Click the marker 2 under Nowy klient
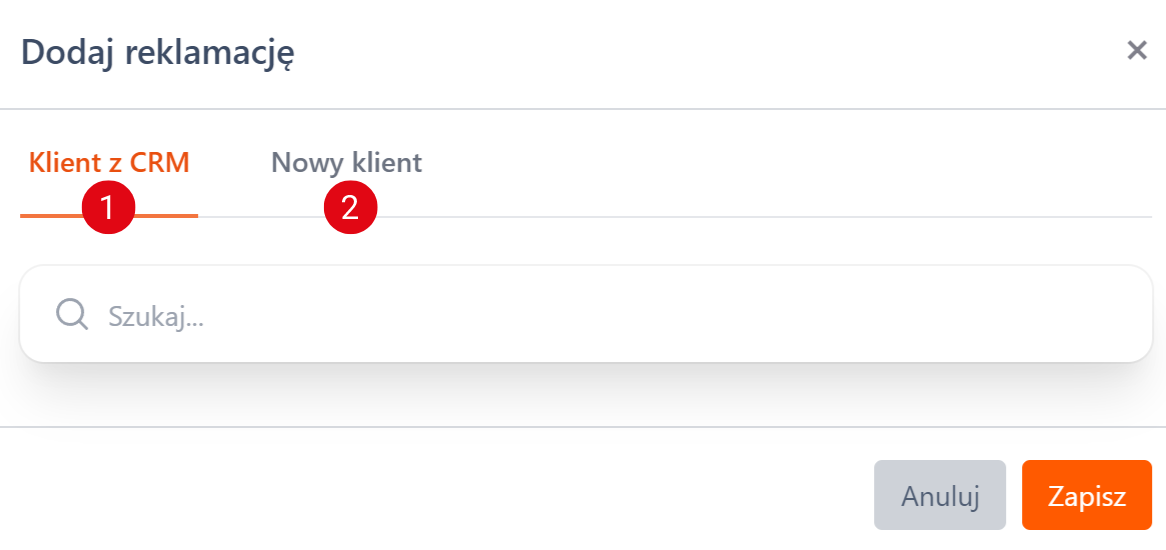 click(x=349, y=208)
